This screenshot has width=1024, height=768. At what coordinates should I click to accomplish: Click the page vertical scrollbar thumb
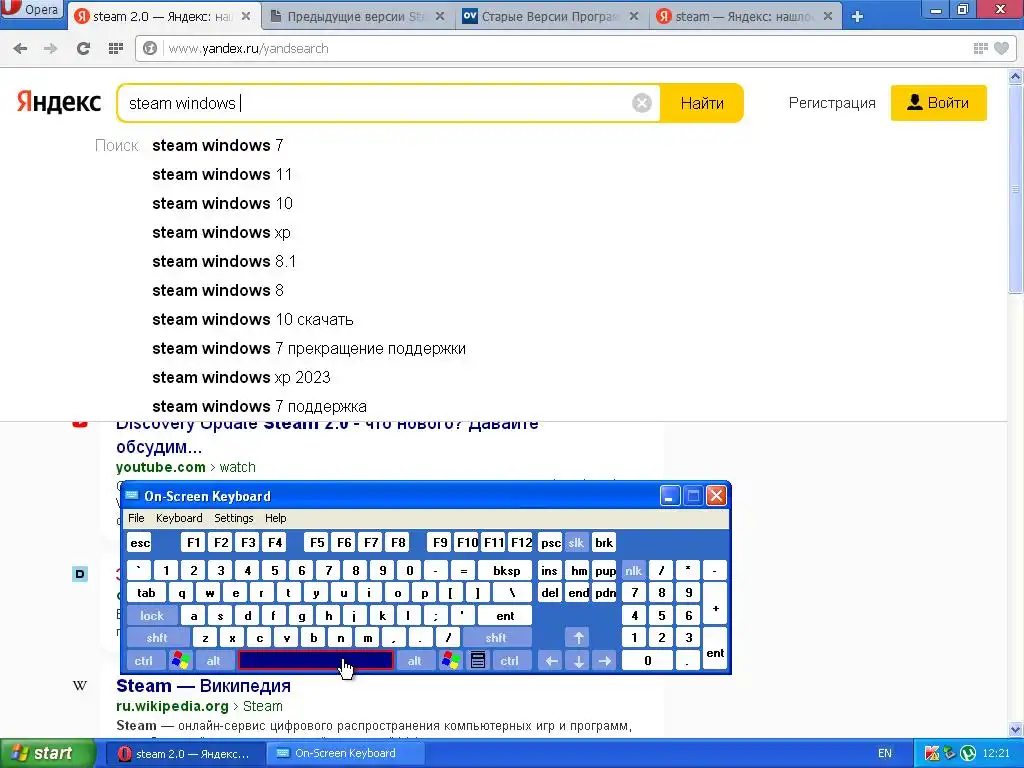point(1016,189)
